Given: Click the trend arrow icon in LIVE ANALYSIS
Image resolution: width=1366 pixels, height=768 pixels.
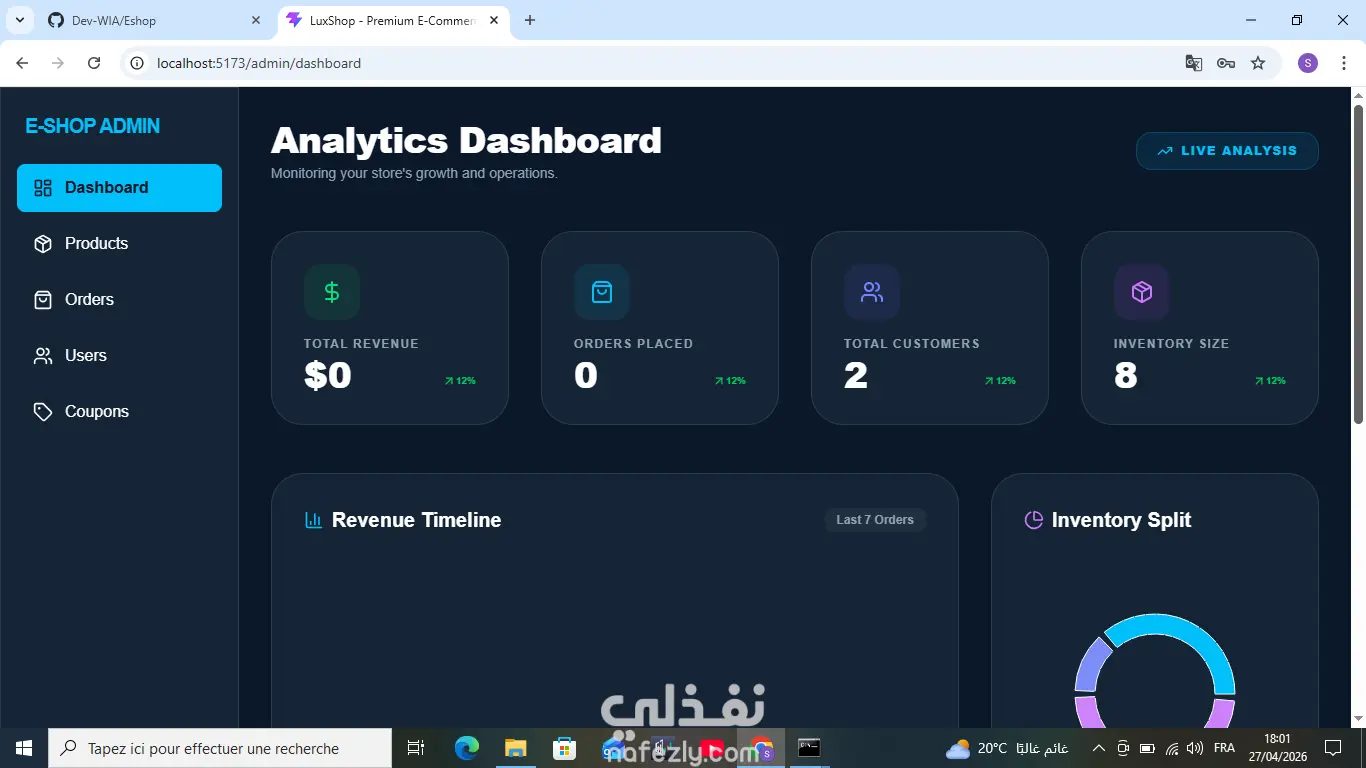Looking at the screenshot, I should click(1165, 151).
